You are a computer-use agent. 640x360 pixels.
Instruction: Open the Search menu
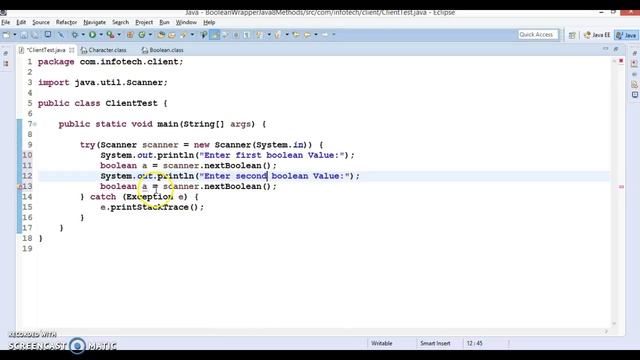tap(120, 22)
